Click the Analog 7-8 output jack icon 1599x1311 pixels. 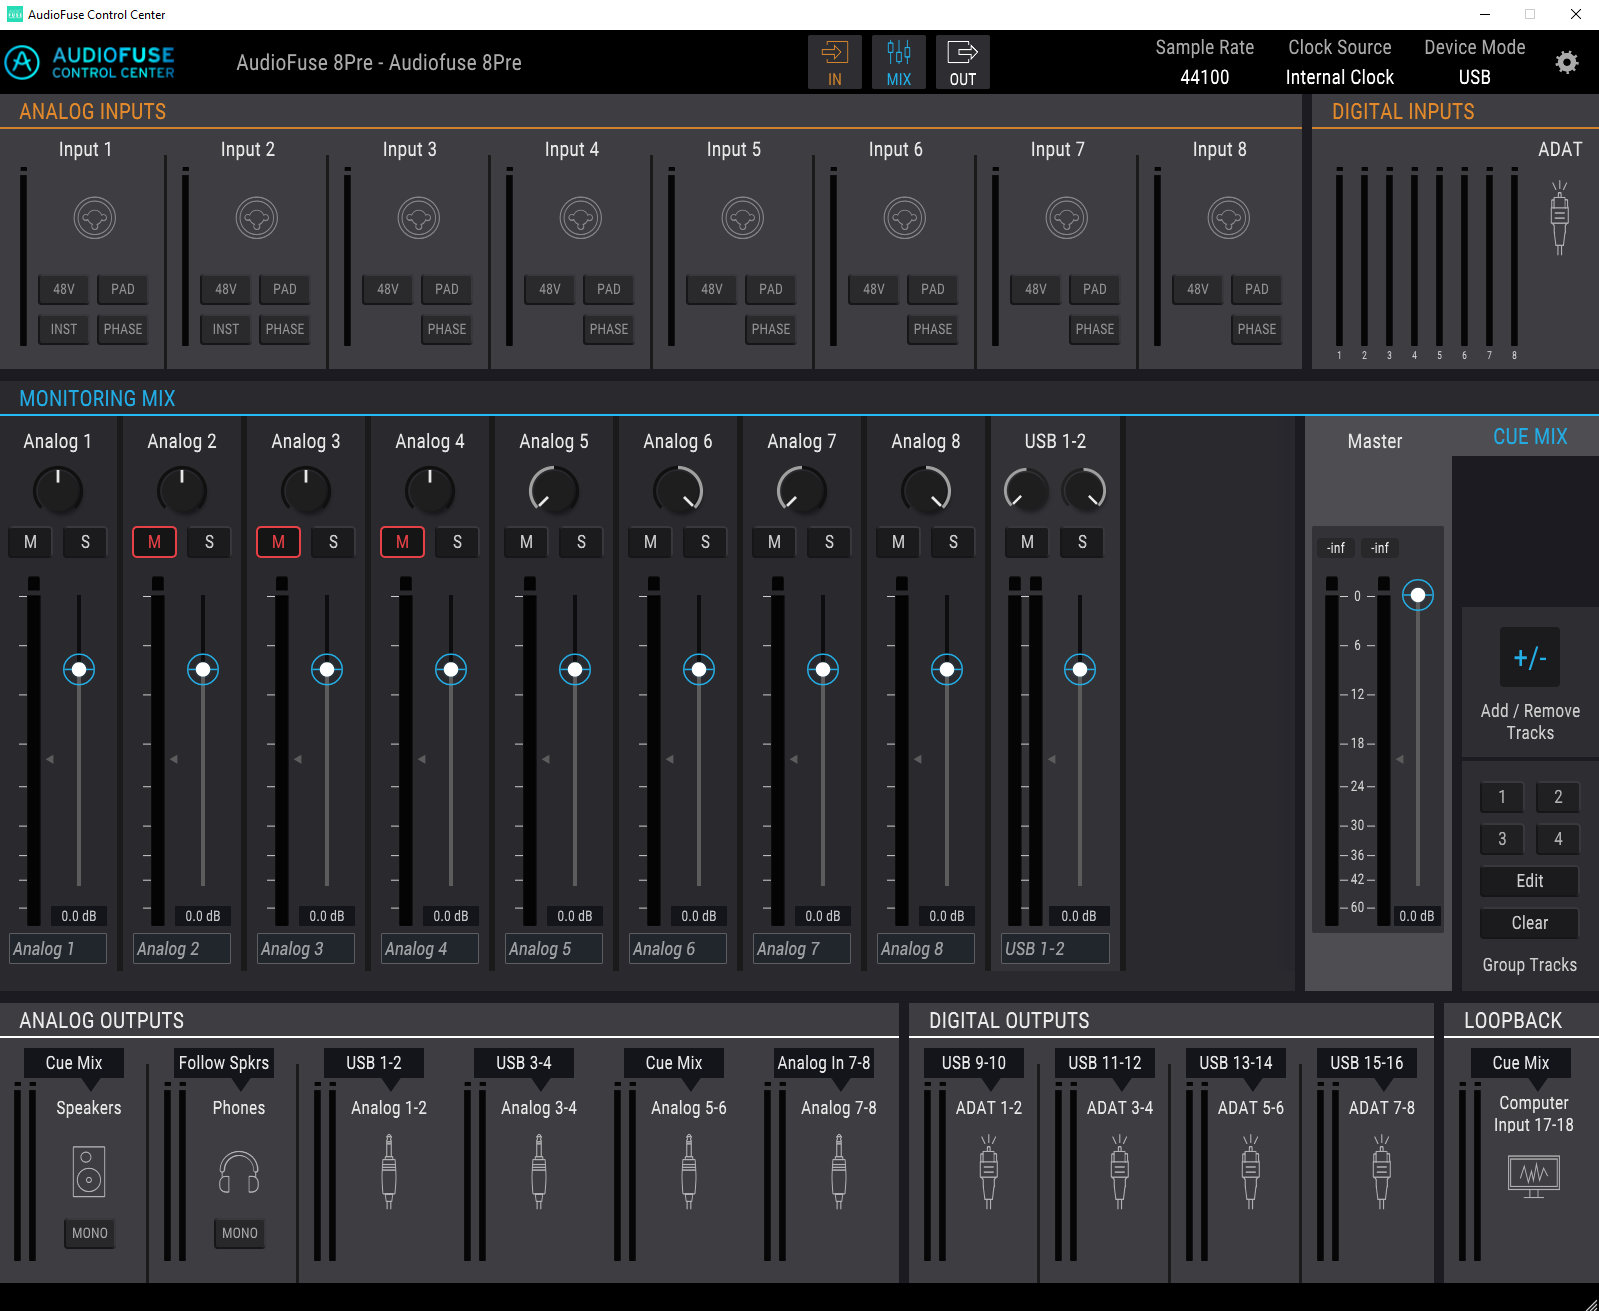coord(839,1172)
